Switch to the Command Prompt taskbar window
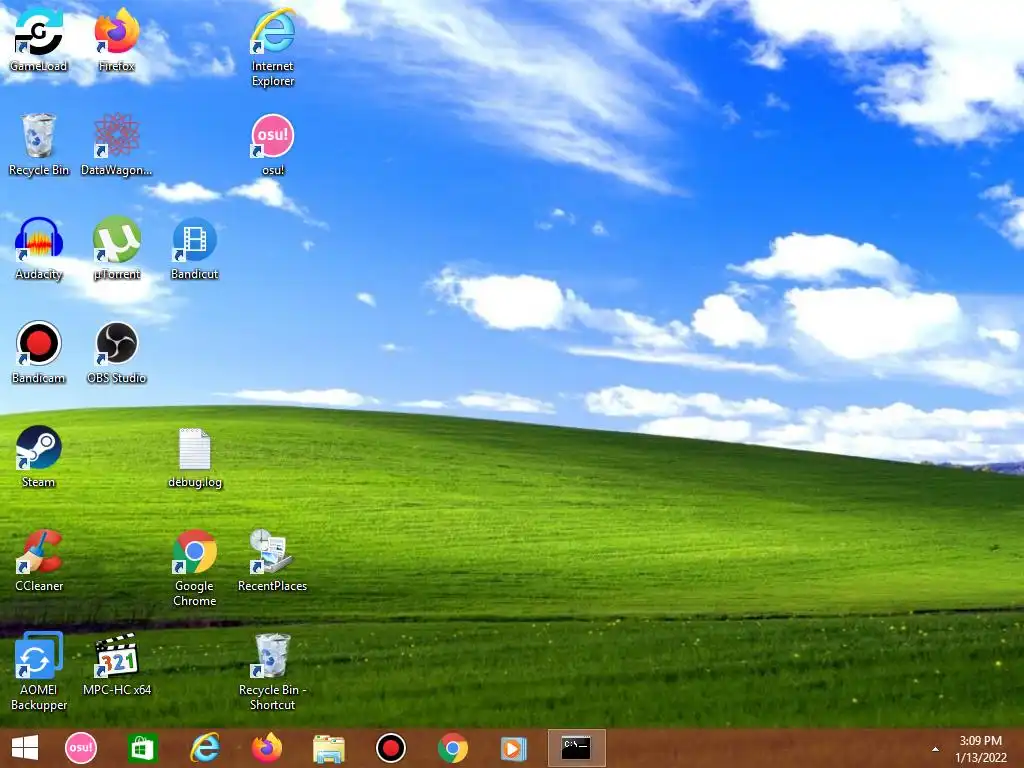1024x768 pixels. click(577, 748)
